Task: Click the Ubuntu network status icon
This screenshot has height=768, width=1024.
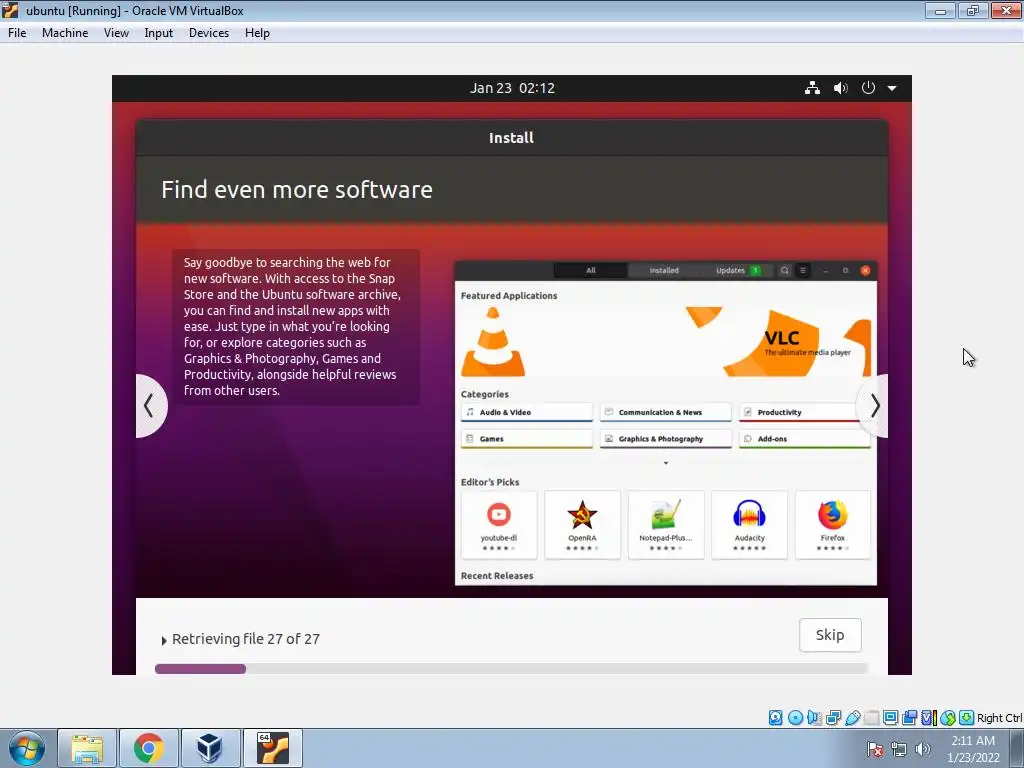Action: coord(812,88)
